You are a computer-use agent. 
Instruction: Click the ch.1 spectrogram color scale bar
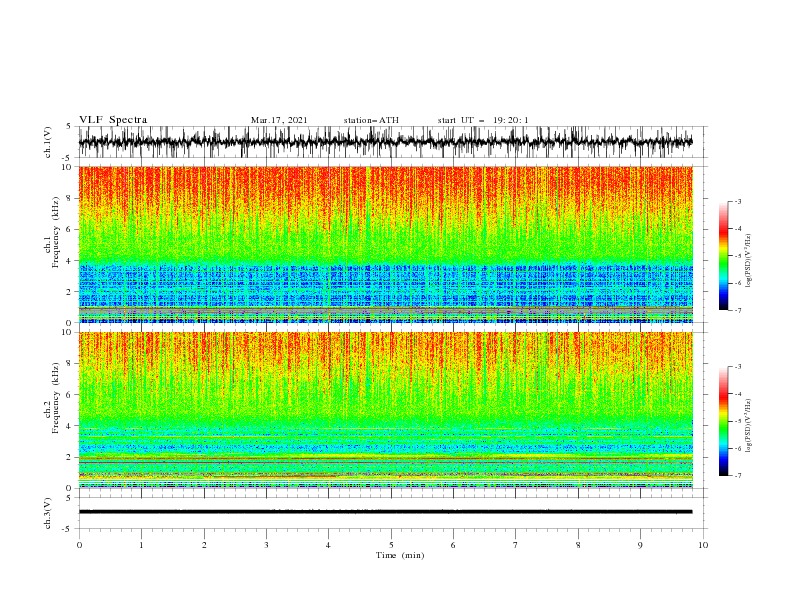coord(723,256)
